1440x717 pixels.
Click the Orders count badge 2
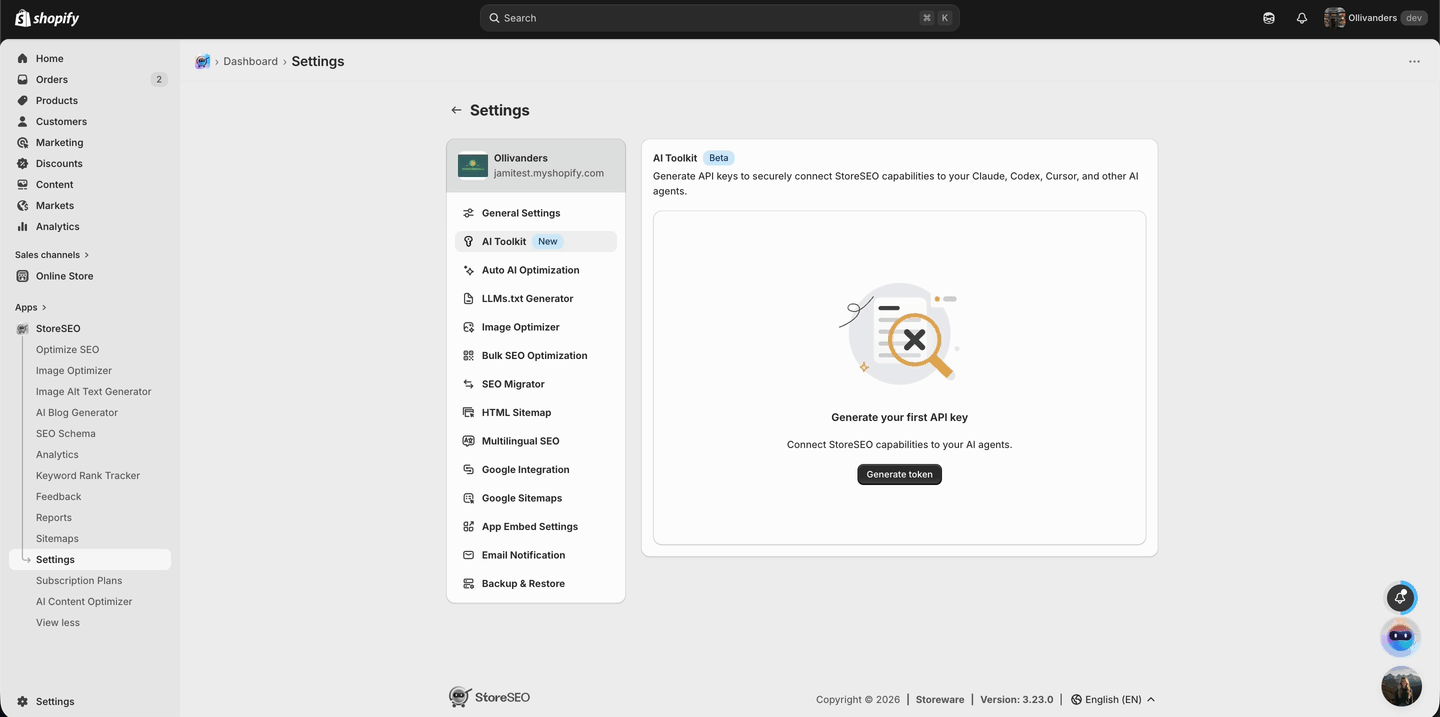(x=158, y=79)
